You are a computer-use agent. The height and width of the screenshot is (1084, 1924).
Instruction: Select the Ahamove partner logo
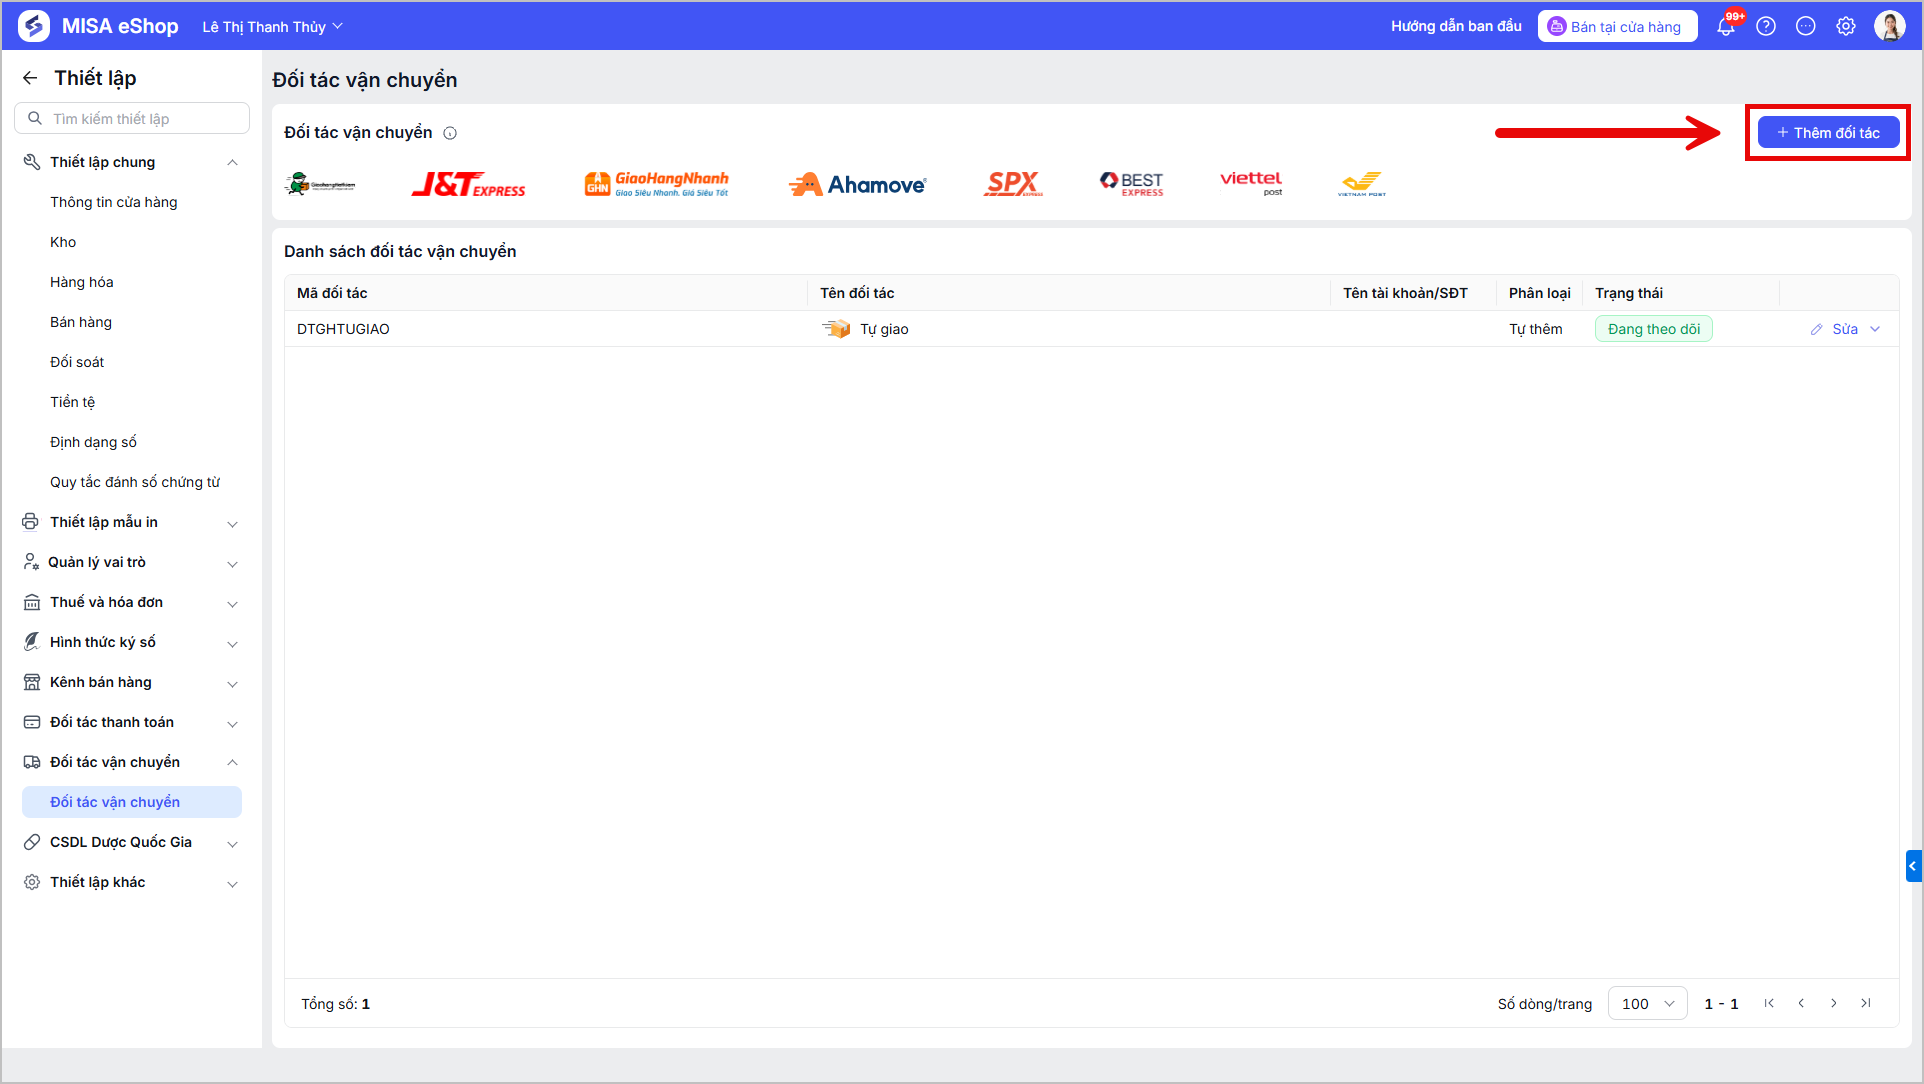857,184
